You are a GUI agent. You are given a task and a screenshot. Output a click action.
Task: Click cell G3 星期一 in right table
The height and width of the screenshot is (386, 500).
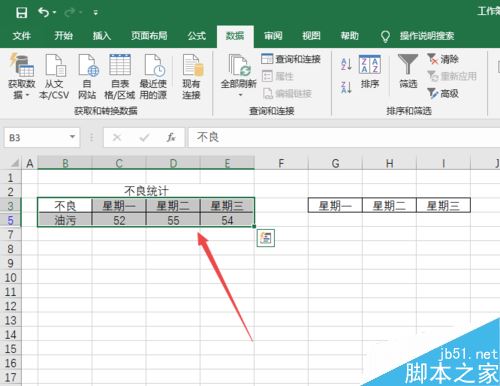(335, 205)
